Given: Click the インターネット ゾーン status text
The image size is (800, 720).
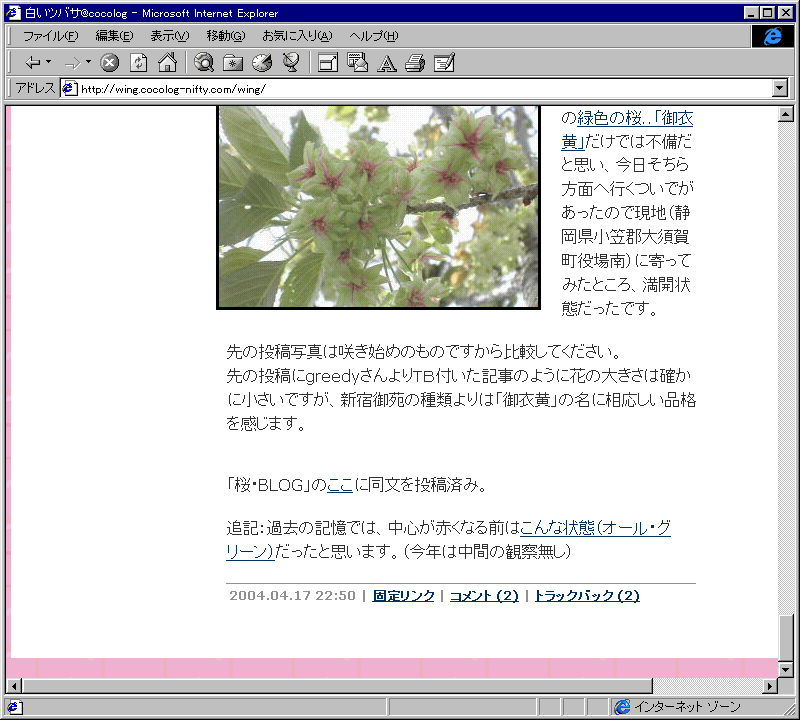Looking at the screenshot, I should click(687, 707).
